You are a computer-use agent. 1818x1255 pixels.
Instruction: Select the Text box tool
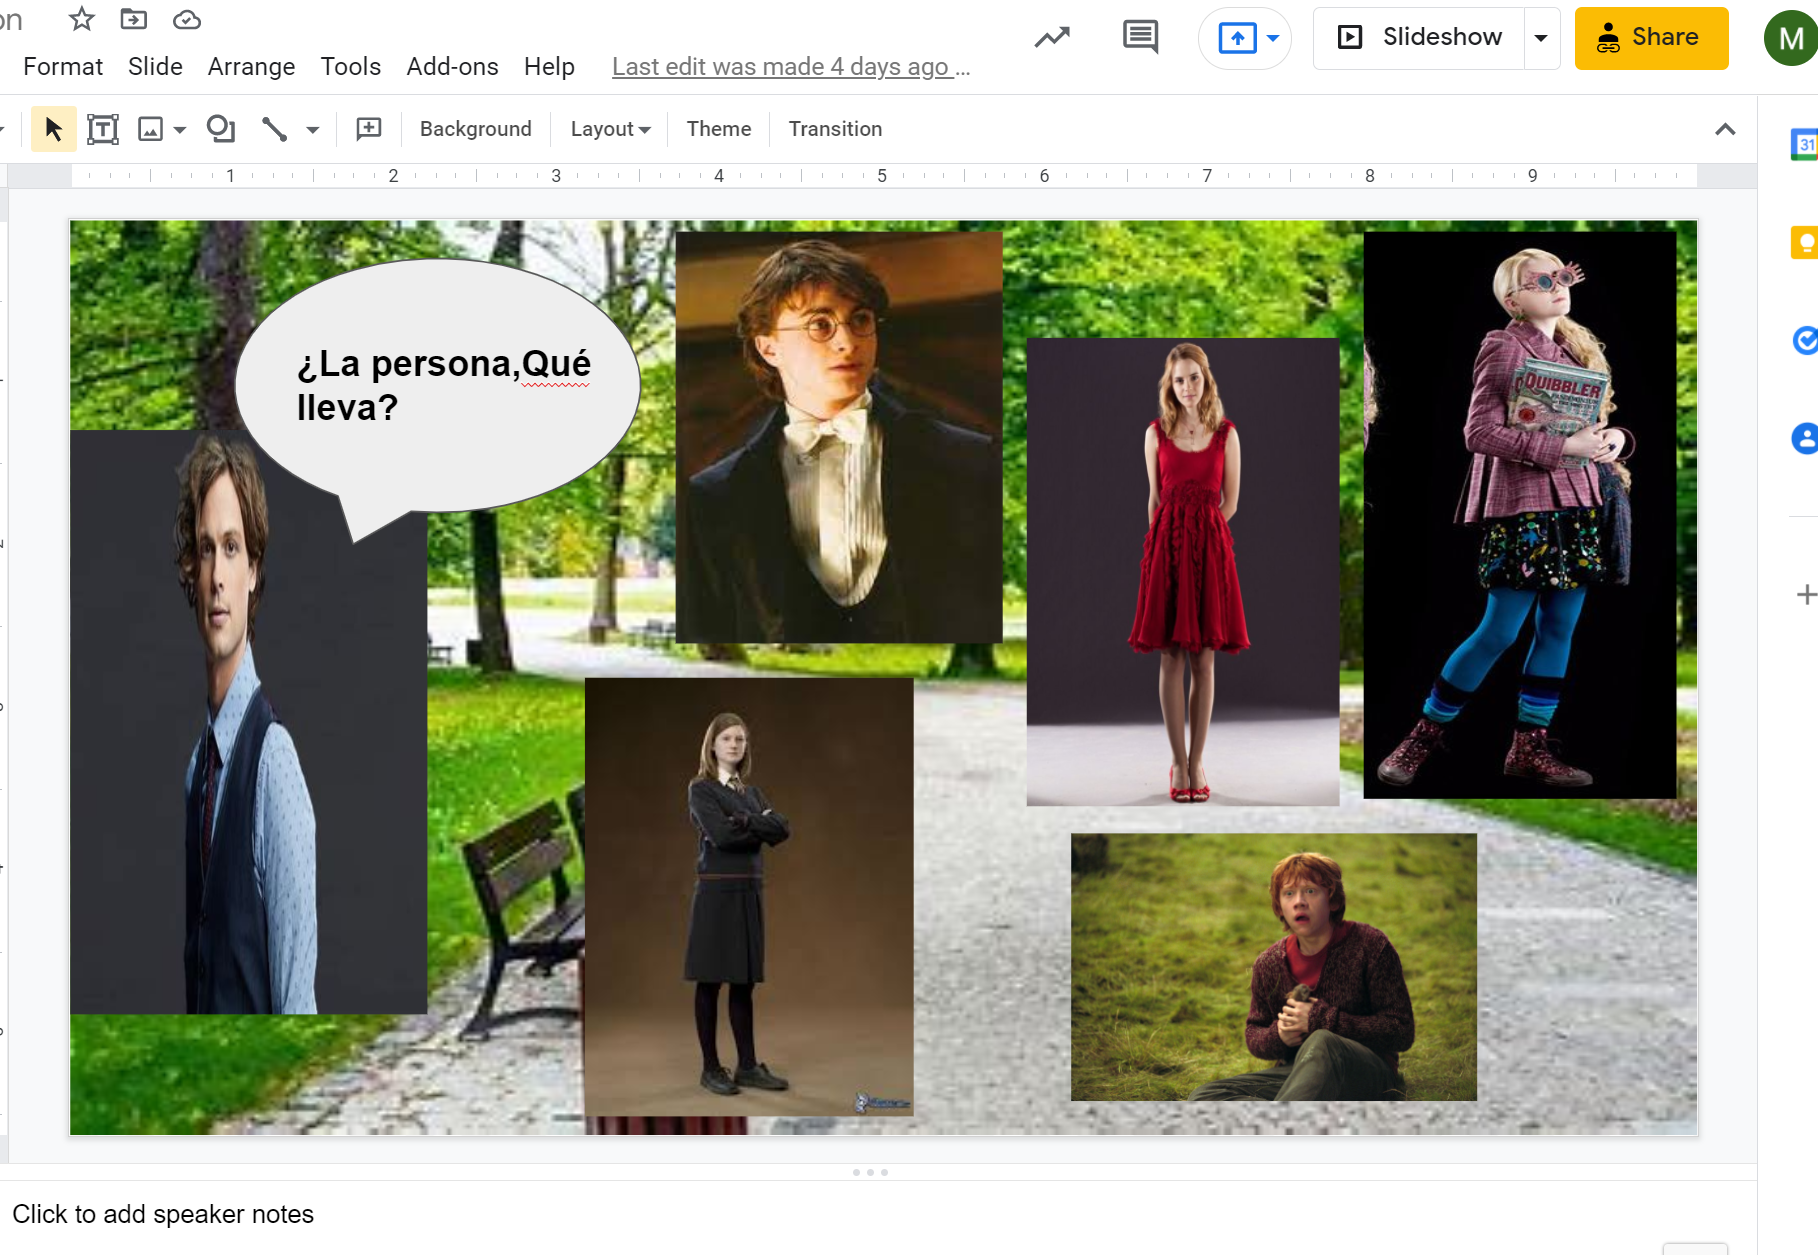click(x=103, y=129)
